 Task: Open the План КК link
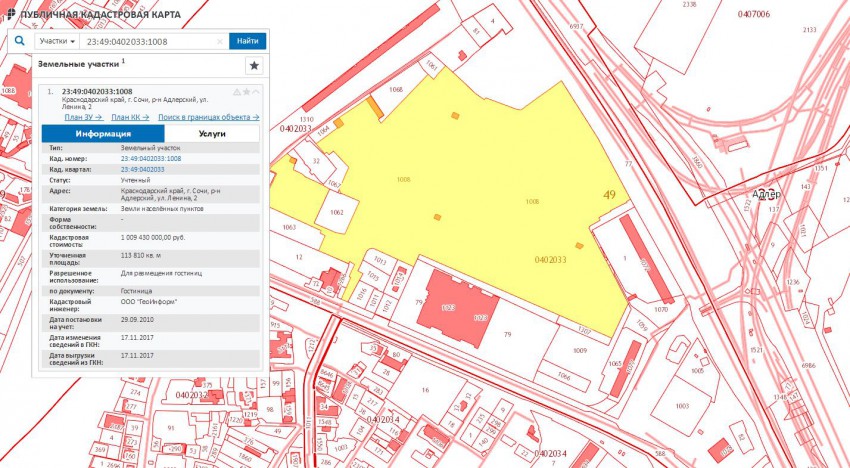(130, 117)
